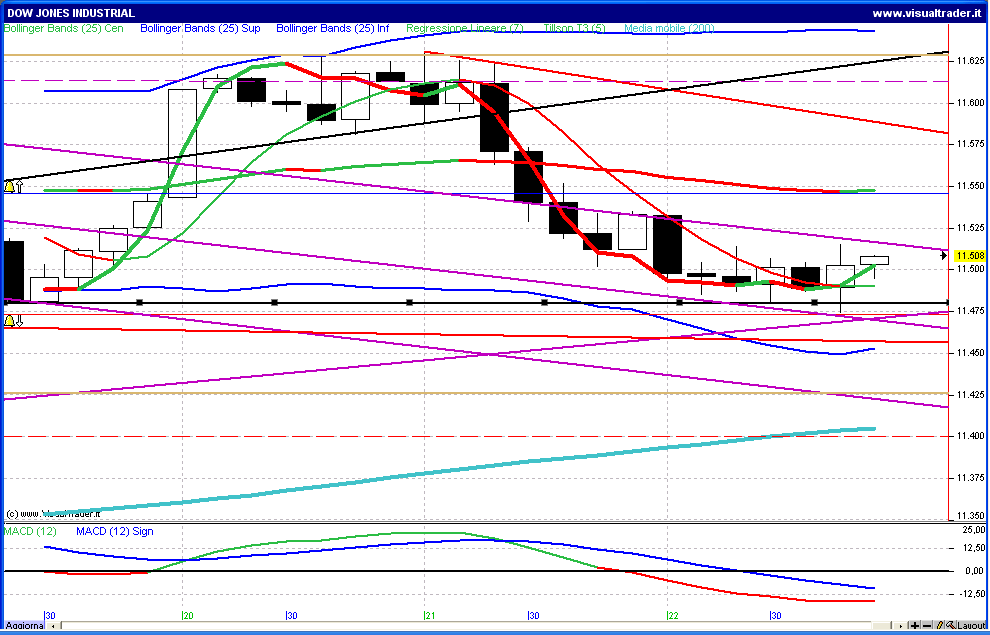Click the green 20 time axis marker
Image resolution: width=990 pixels, height=635 pixels.
pyautogui.click(x=188, y=615)
